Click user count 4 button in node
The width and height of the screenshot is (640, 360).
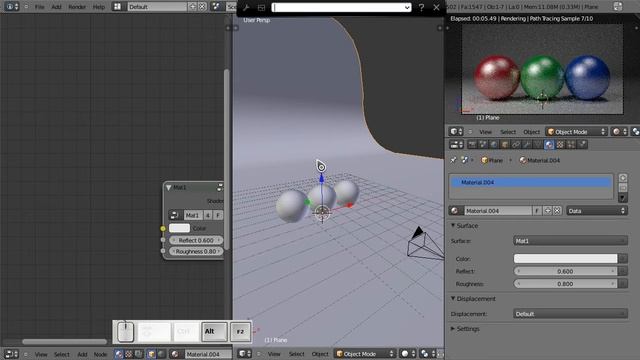[208, 215]
